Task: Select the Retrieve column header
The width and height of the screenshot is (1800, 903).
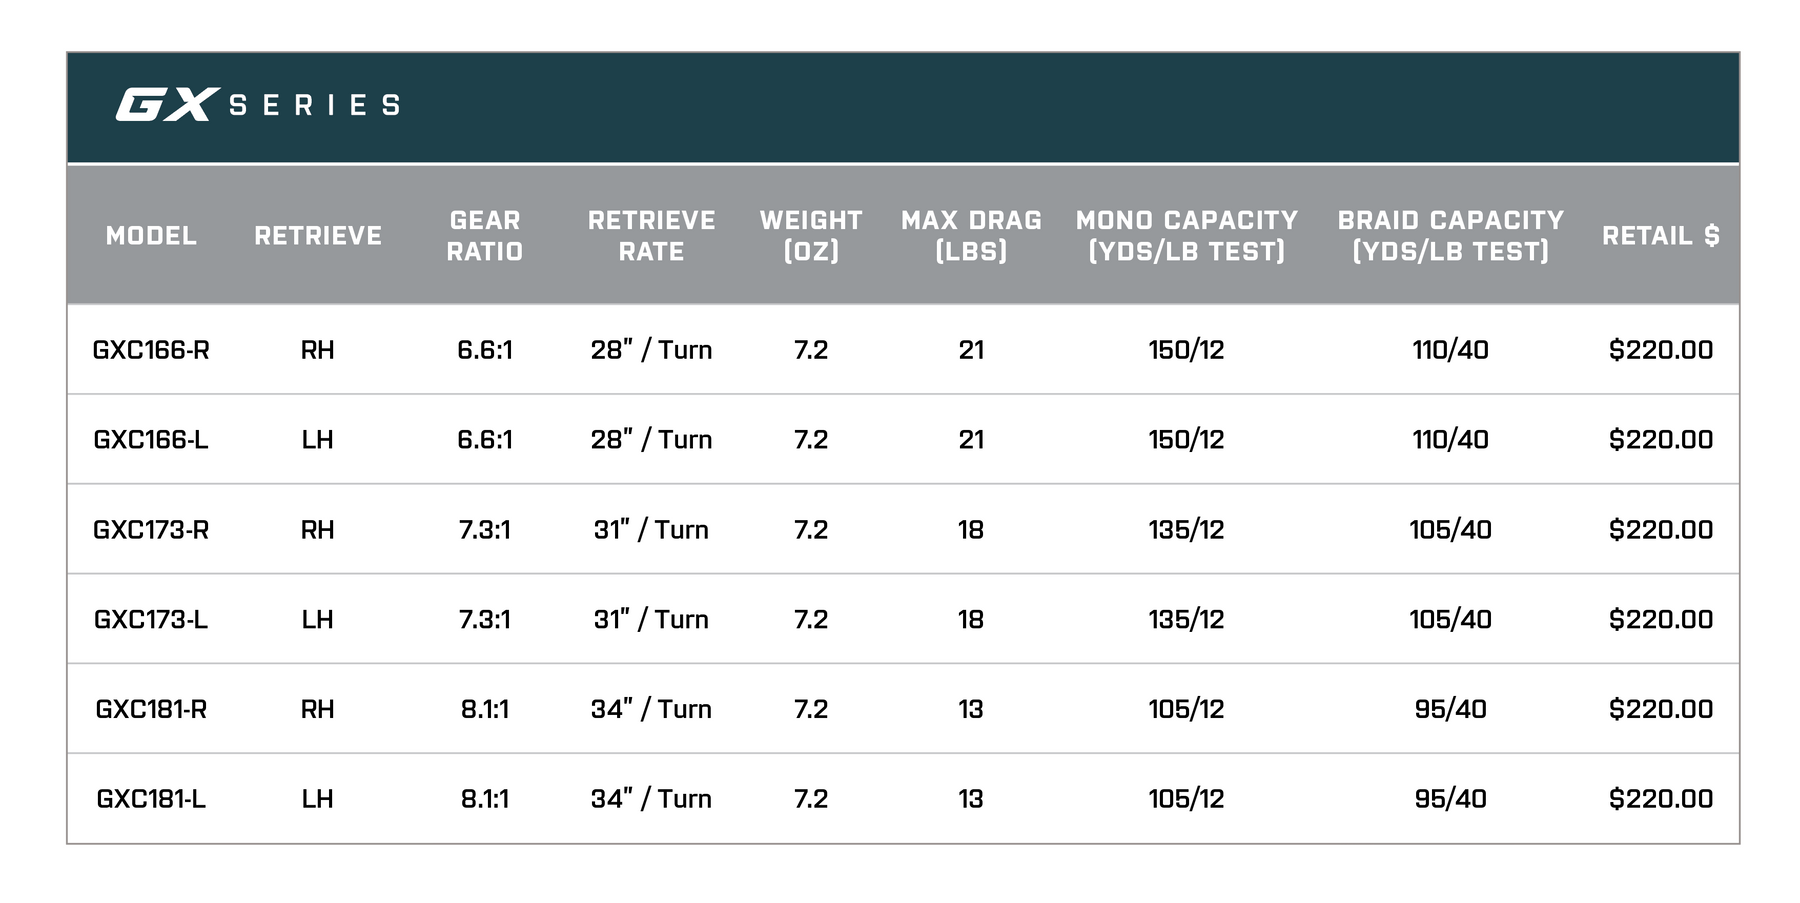Action: 318,236
